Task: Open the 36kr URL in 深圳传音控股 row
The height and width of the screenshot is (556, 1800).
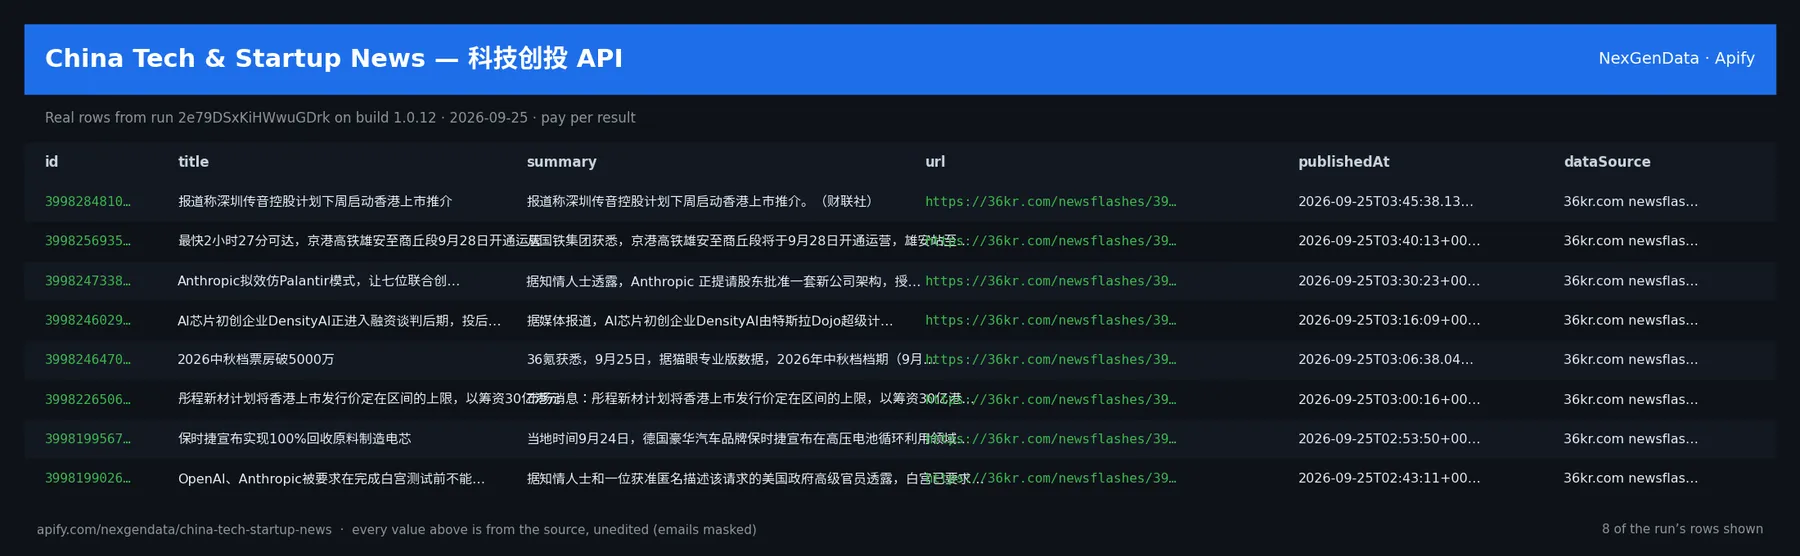Action: point(1050,202)
